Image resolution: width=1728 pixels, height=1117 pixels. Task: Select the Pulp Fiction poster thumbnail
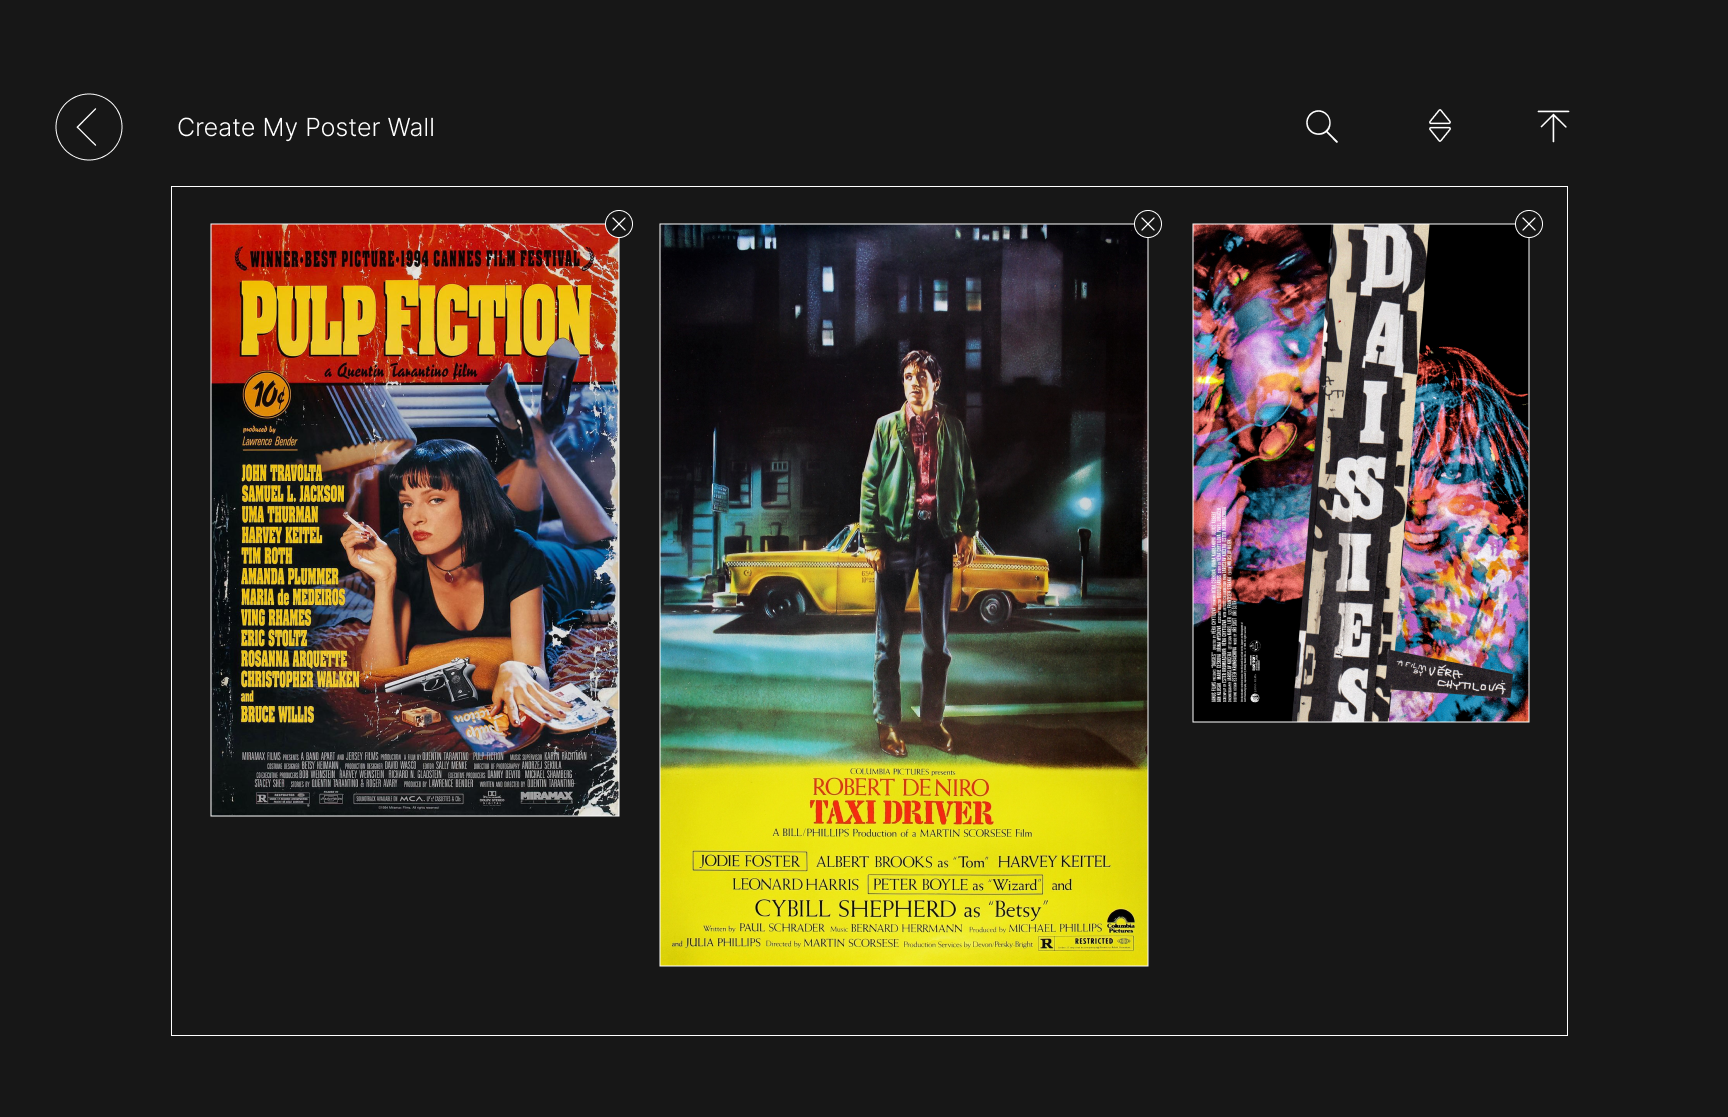[x=415, y=520]
